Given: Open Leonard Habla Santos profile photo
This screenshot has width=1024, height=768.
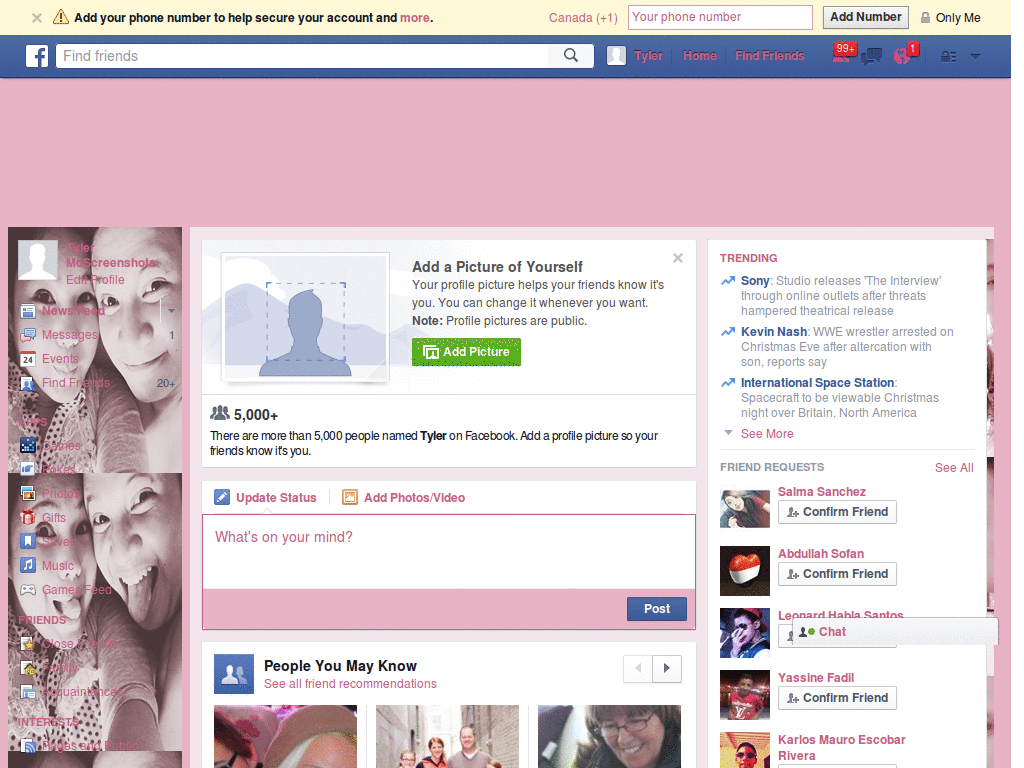Looking at the screenshot, I should coord(744,633).
